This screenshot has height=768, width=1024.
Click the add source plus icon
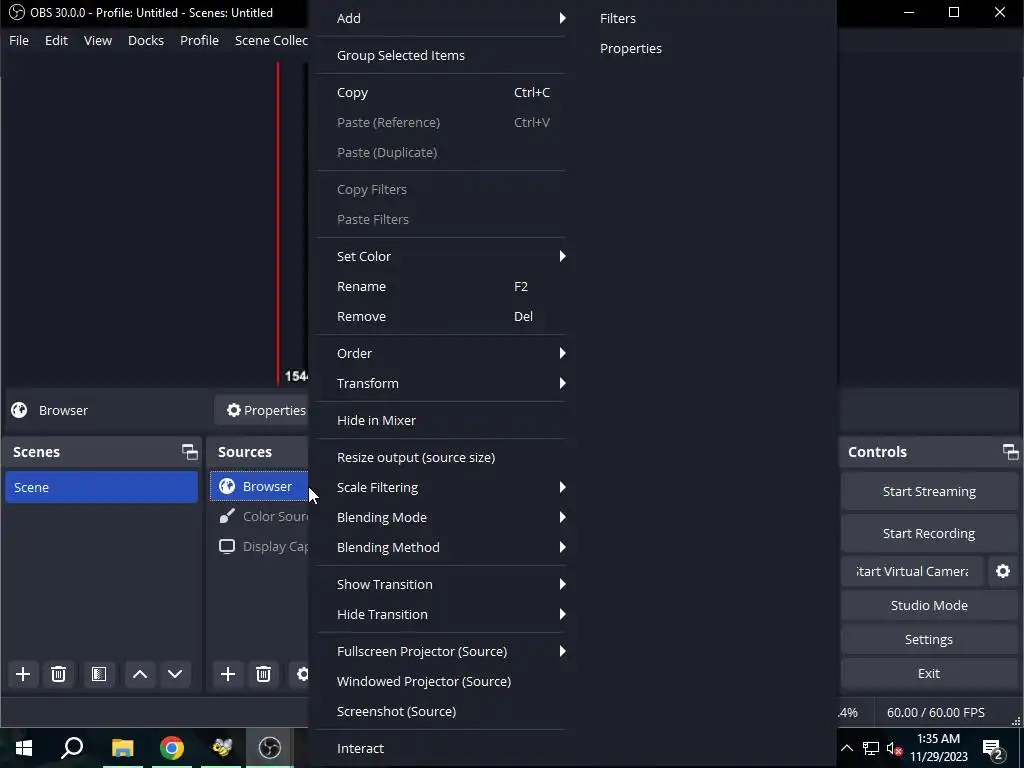tap(228, 674)
